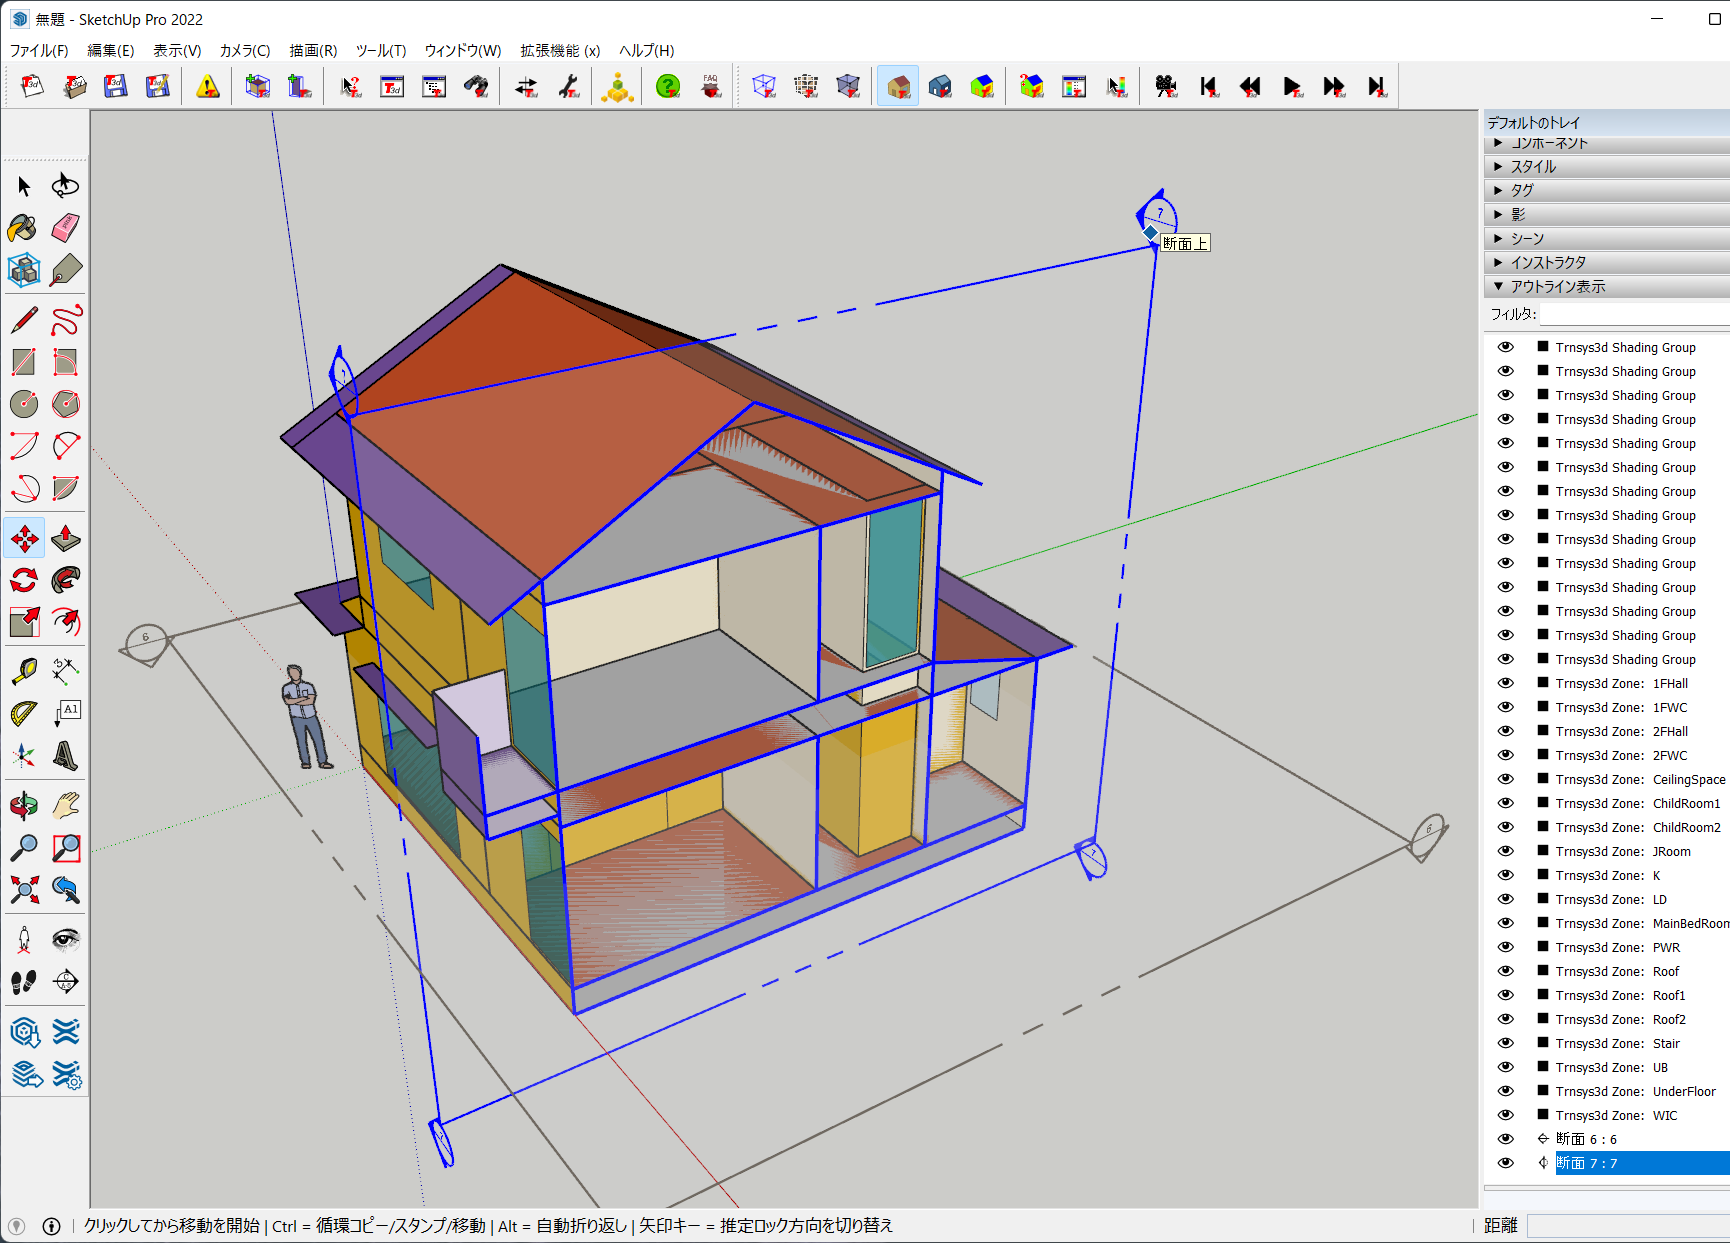Toggle visibility of 断面 6:6
This screenshot has width=1730, height=1243.
point(1505,1138)
